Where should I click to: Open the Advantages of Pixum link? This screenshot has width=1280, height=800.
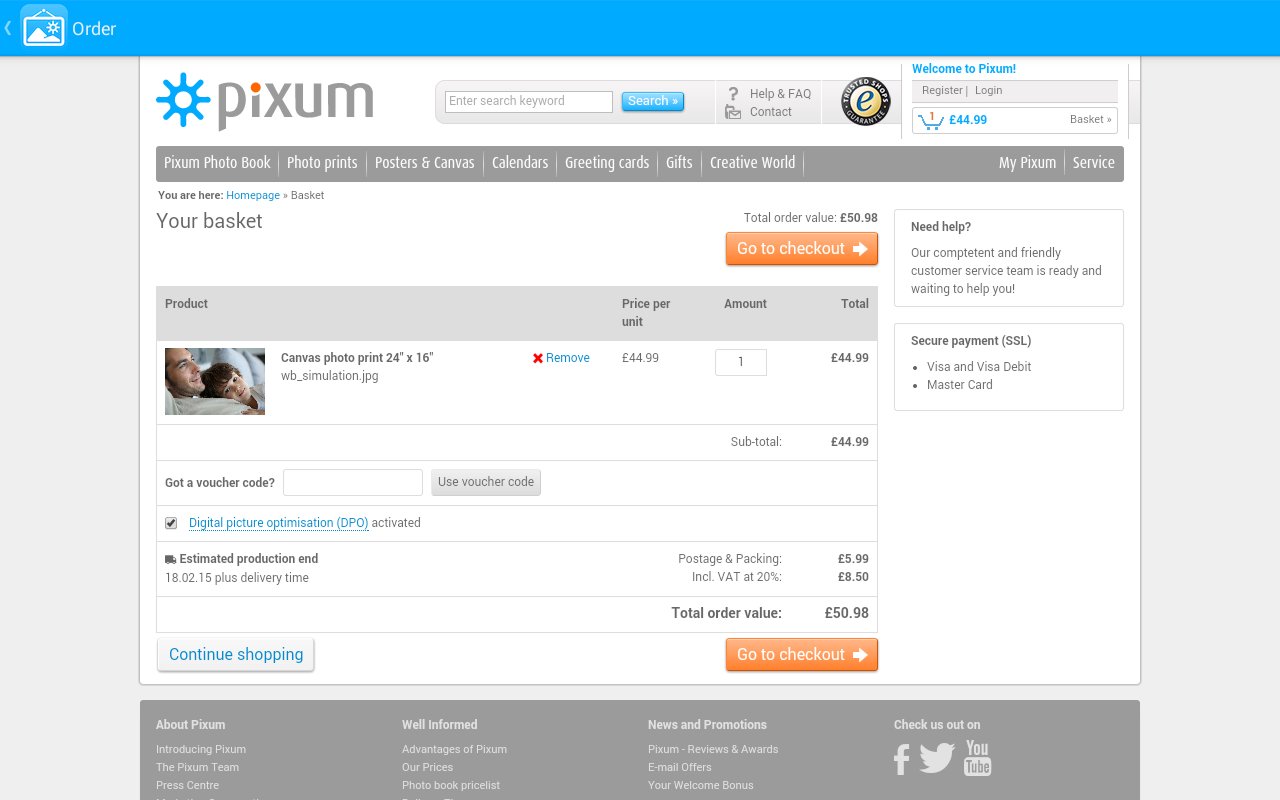coord(455,749)
